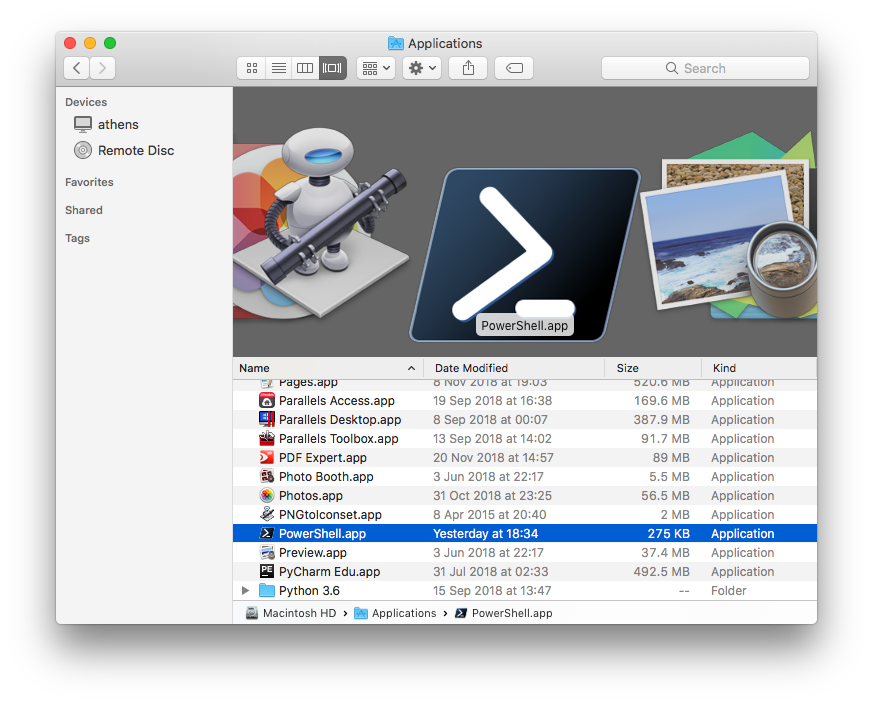Click the Parallels Desktop.app icon
Viewport: 873px width, 704px height.
coord(267,419)
